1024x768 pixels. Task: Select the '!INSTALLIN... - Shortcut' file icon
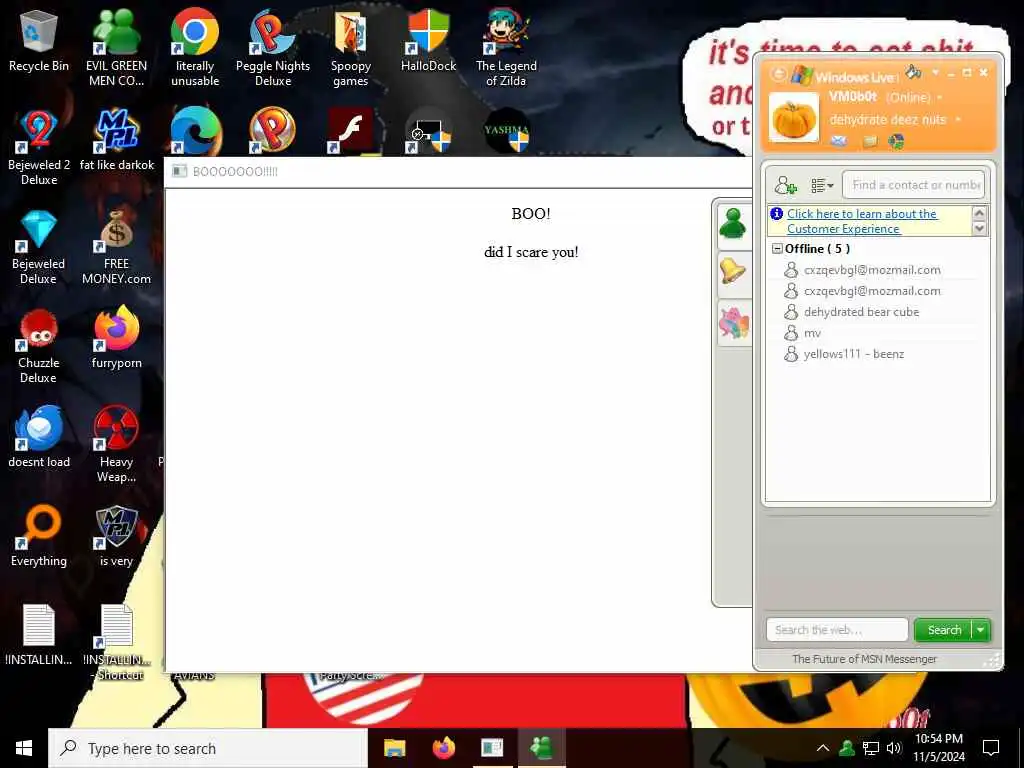tap(116, 643)
